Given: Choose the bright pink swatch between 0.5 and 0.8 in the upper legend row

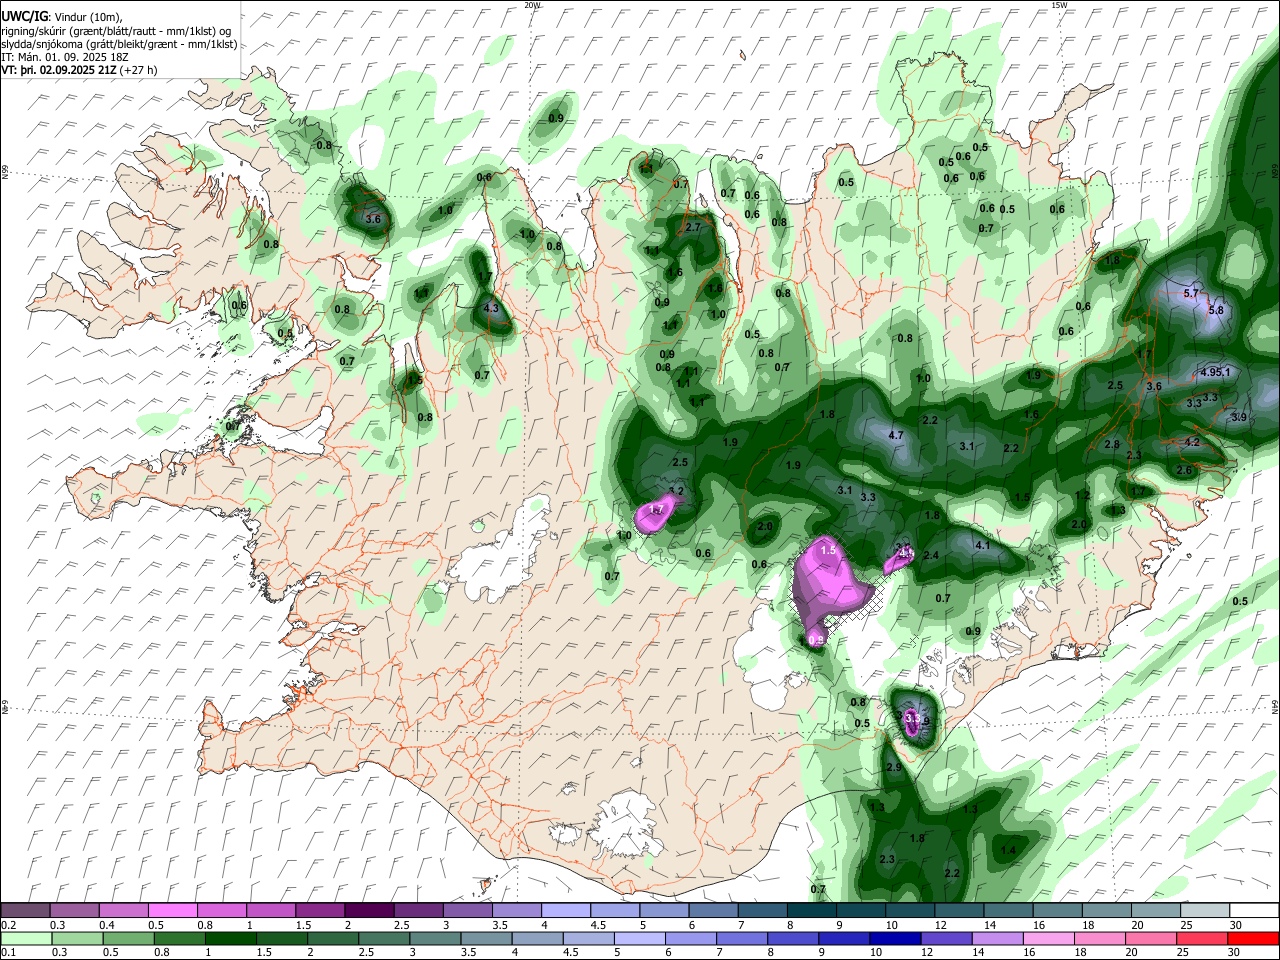Looking at the screenshot, I should click(x=172, y=910).
